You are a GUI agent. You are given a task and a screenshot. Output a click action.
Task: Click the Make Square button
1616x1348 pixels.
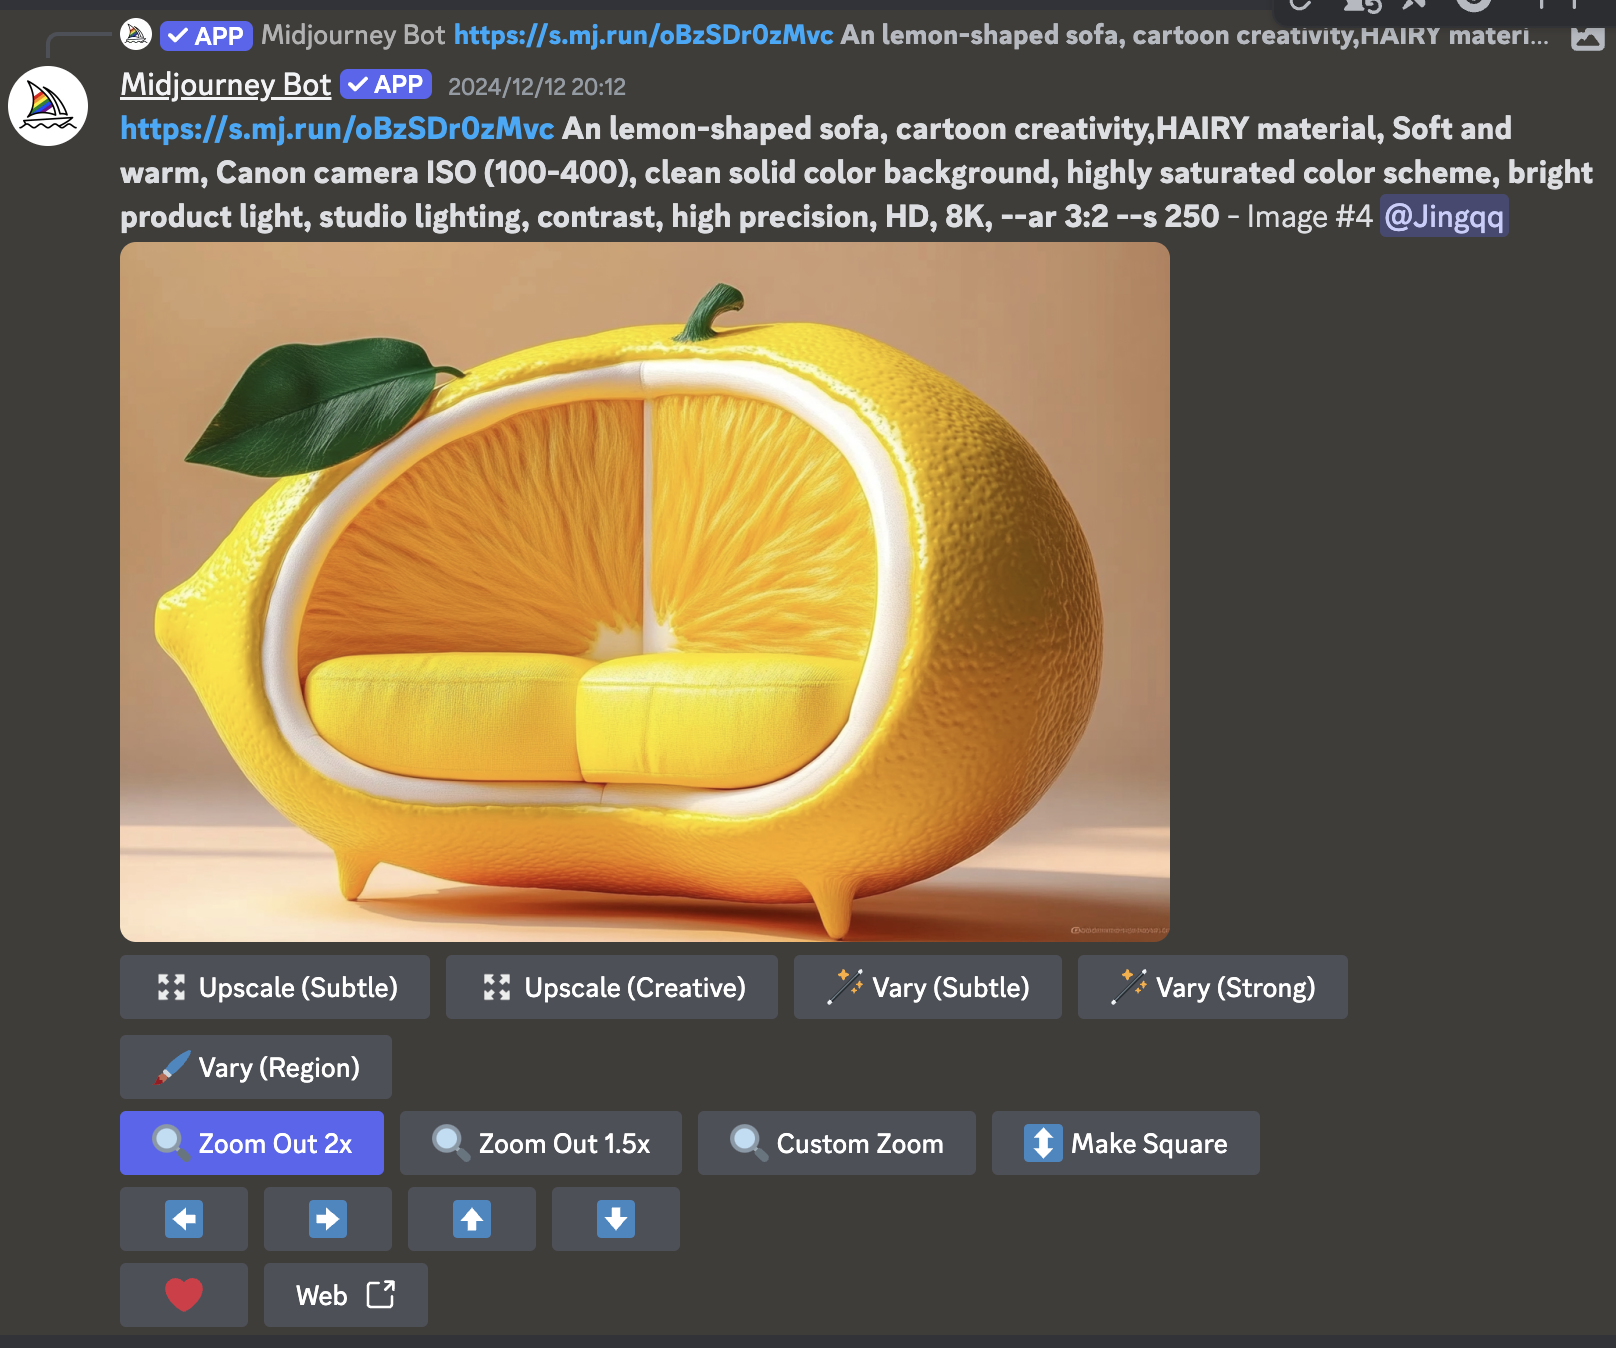click(1126, 1143)
